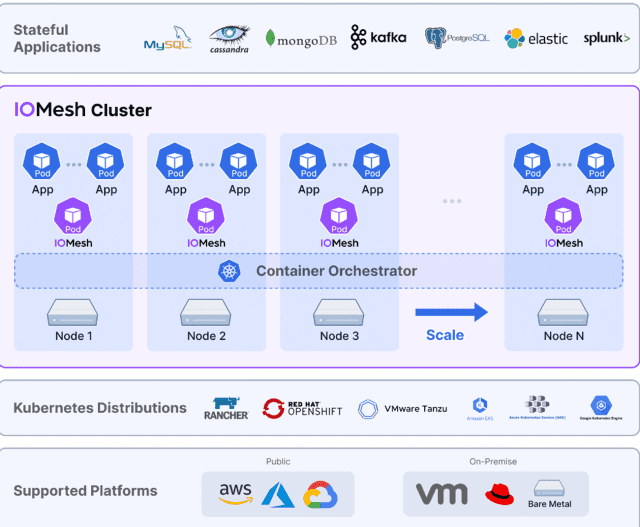640x527 pixels.
Task: Click the Azure Kubernetes Service icon
Action: pyautogui.click(x=537, y=404)
